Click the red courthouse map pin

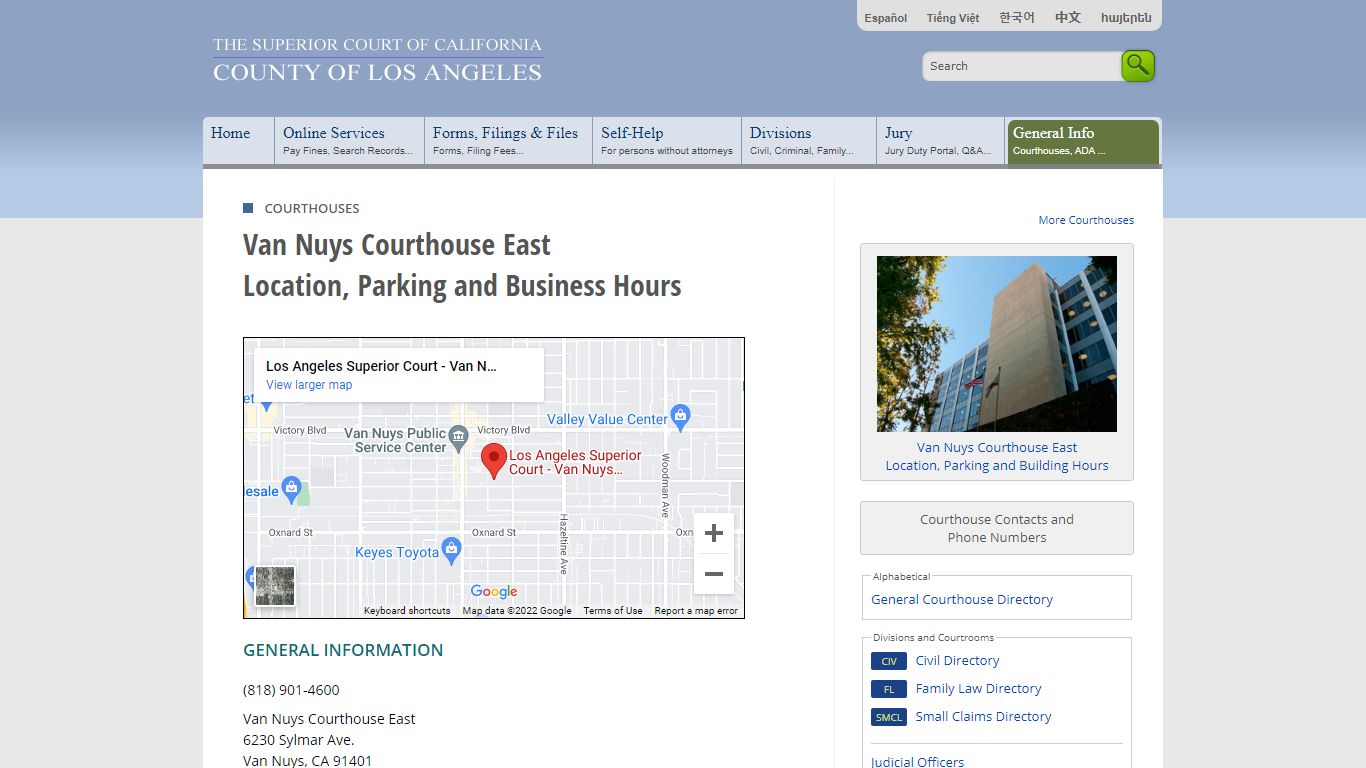[494, 461]
